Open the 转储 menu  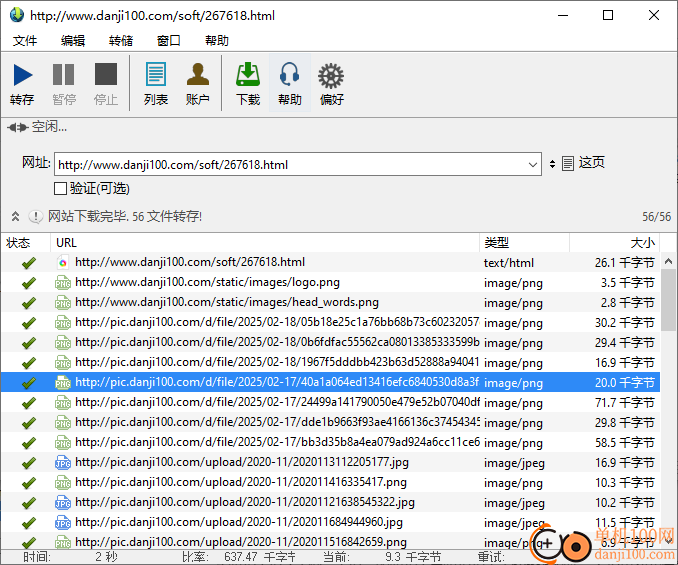pos(121,41)
